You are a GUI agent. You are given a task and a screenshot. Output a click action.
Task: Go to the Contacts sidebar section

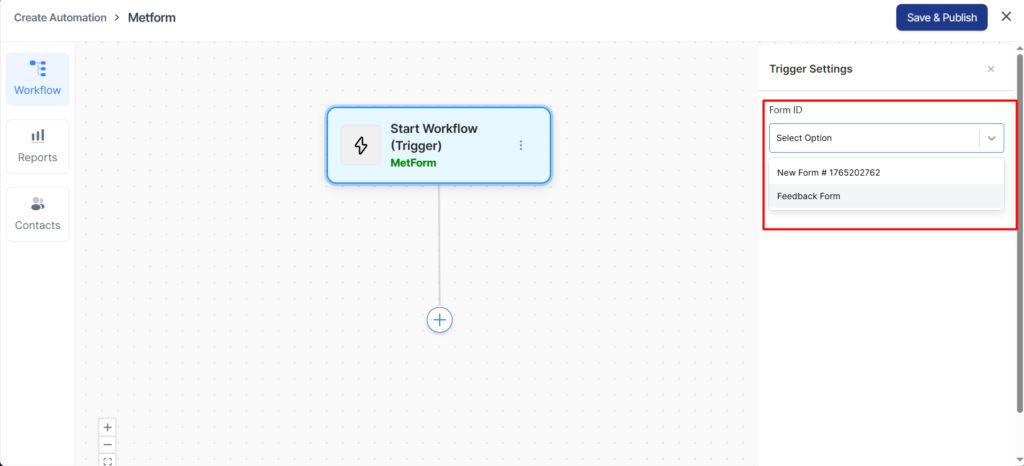[37, 214]
